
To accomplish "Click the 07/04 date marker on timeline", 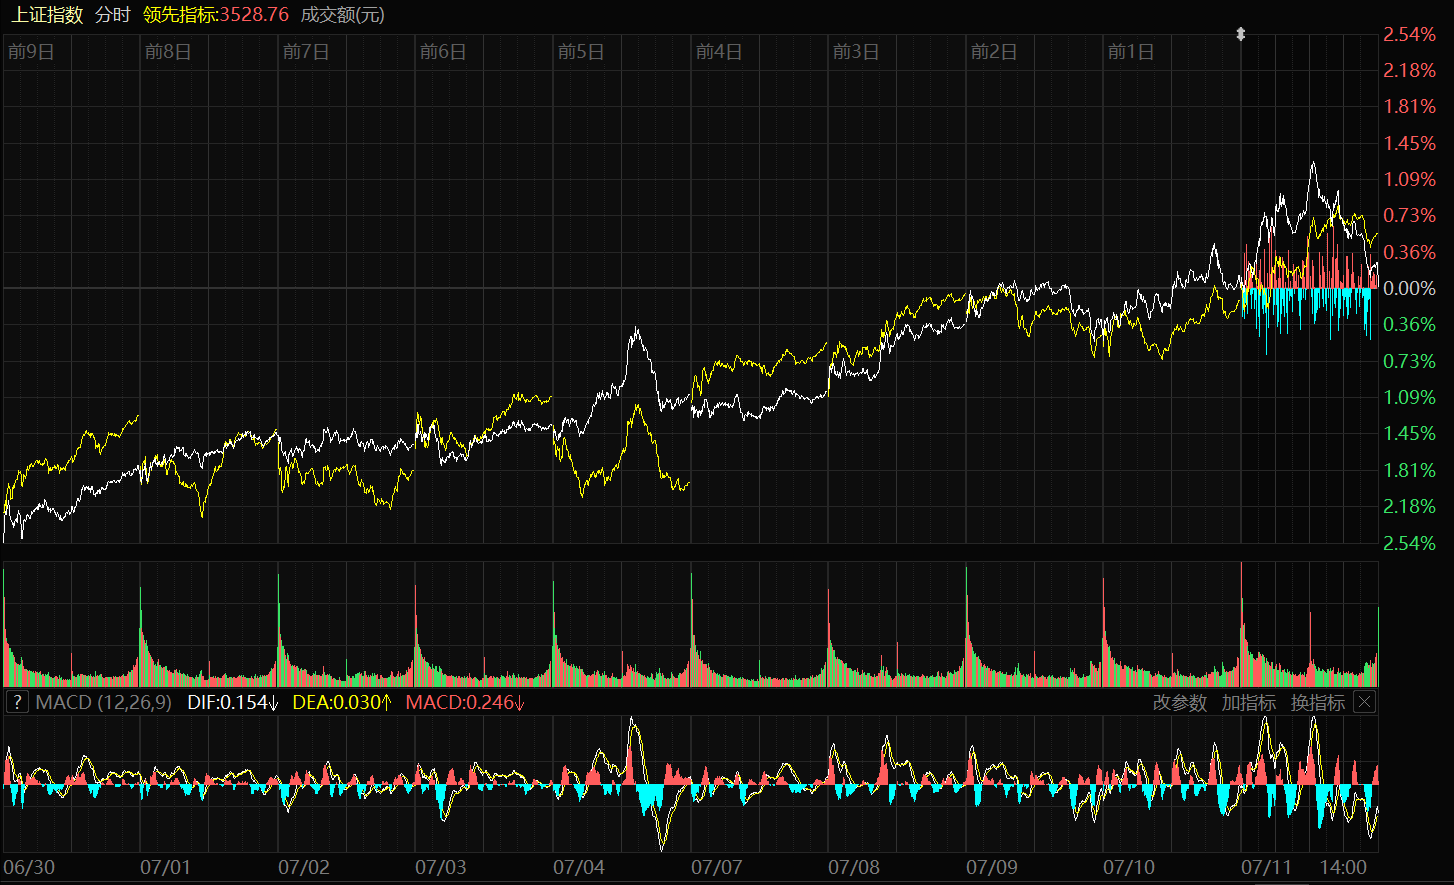I will 580,866.
